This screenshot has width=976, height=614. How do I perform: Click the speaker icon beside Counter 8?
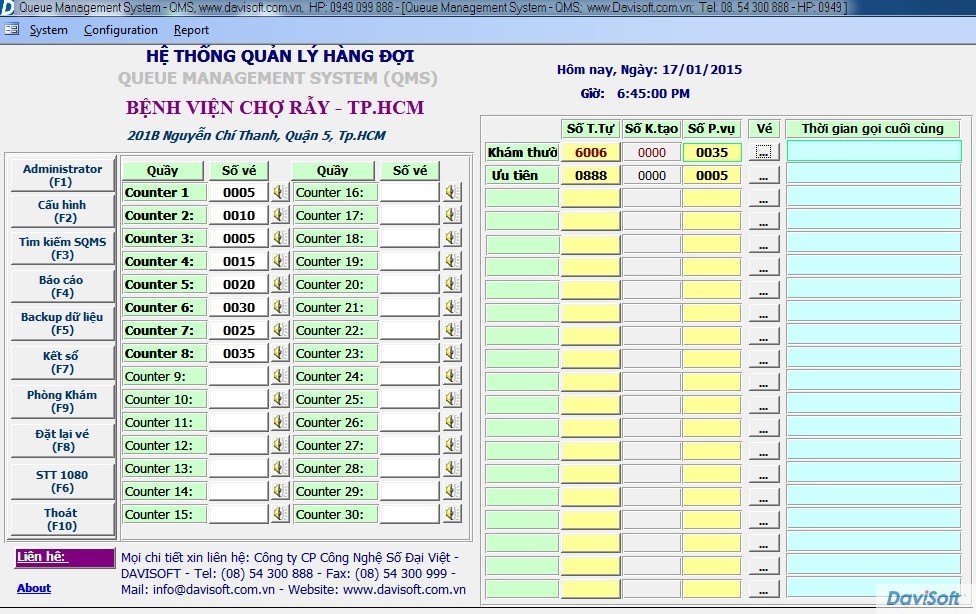coord(279,353)
